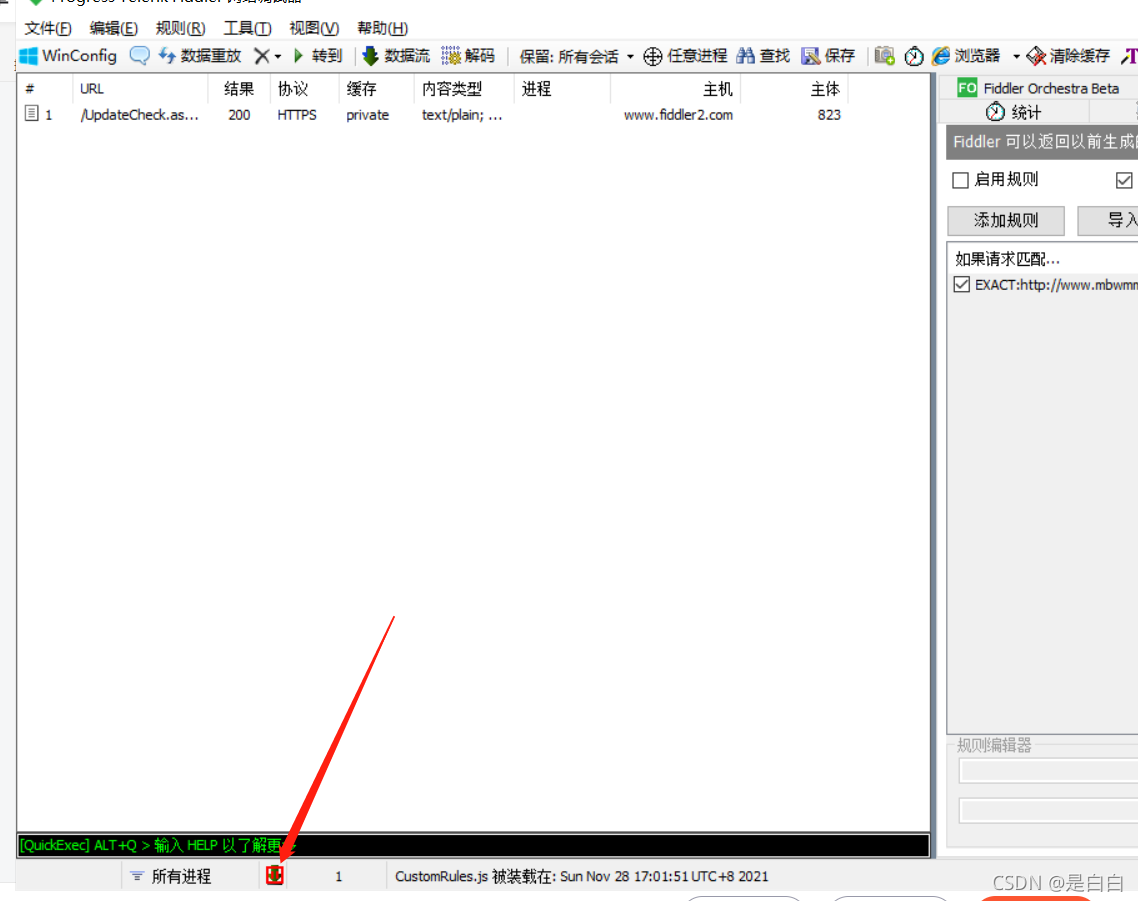Click the session count 1 in status bar

click(338, 876)
